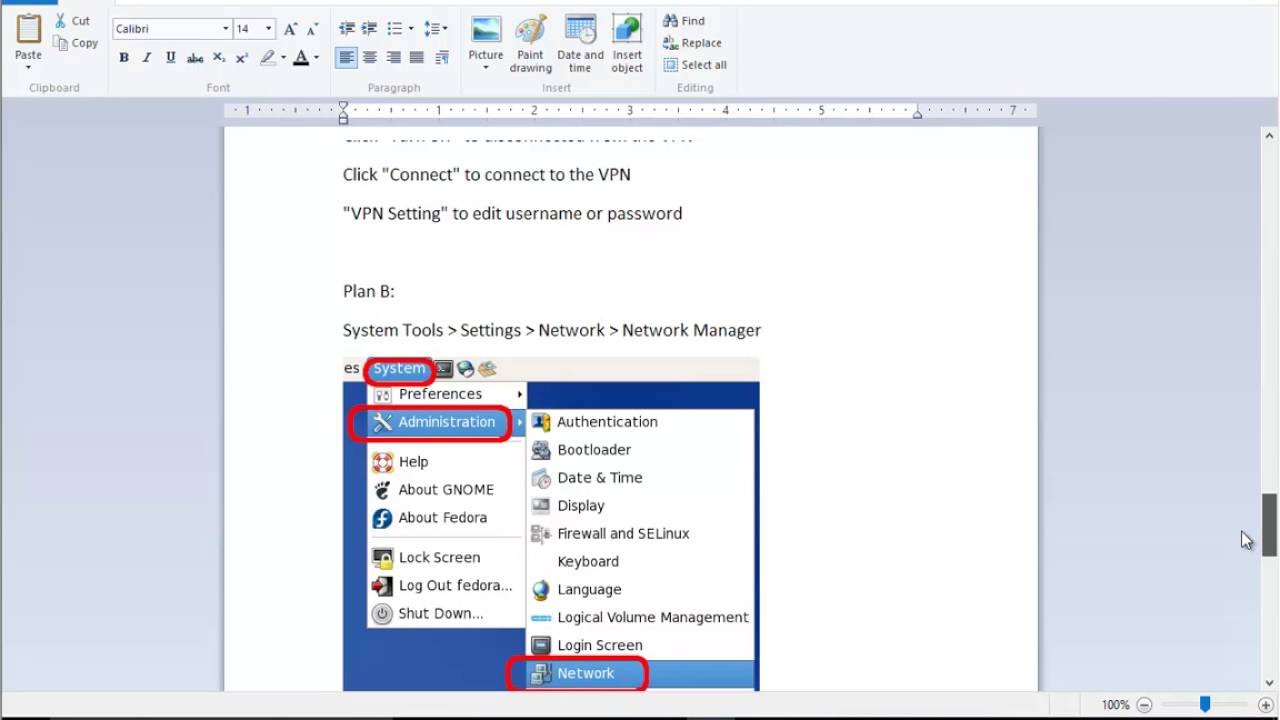Click Insert object
The height and width of the screenshot is (720, 1280).
pyautogui.click(x=627, y=43)
